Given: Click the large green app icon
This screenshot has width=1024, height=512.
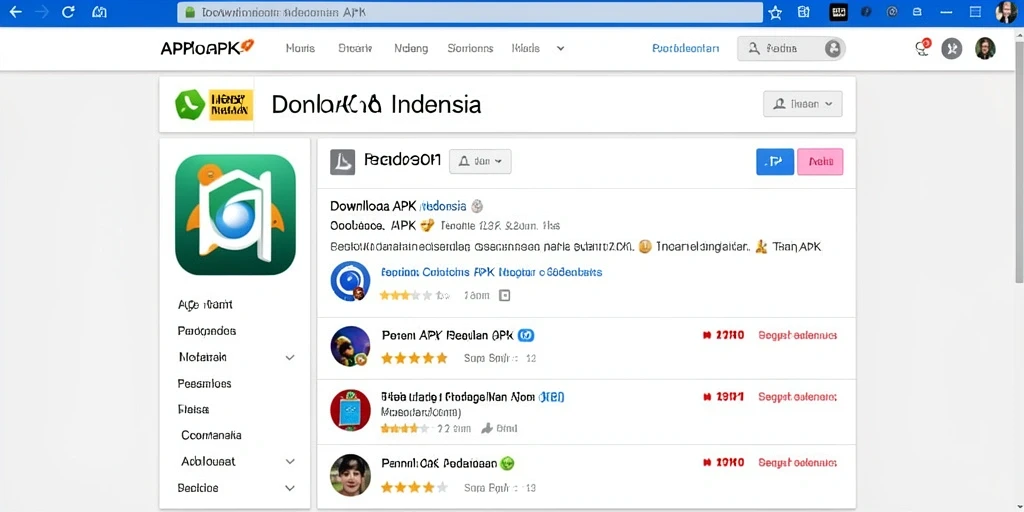Looking at the screenshot, I should pyautogui.click(x=235, y=214).
